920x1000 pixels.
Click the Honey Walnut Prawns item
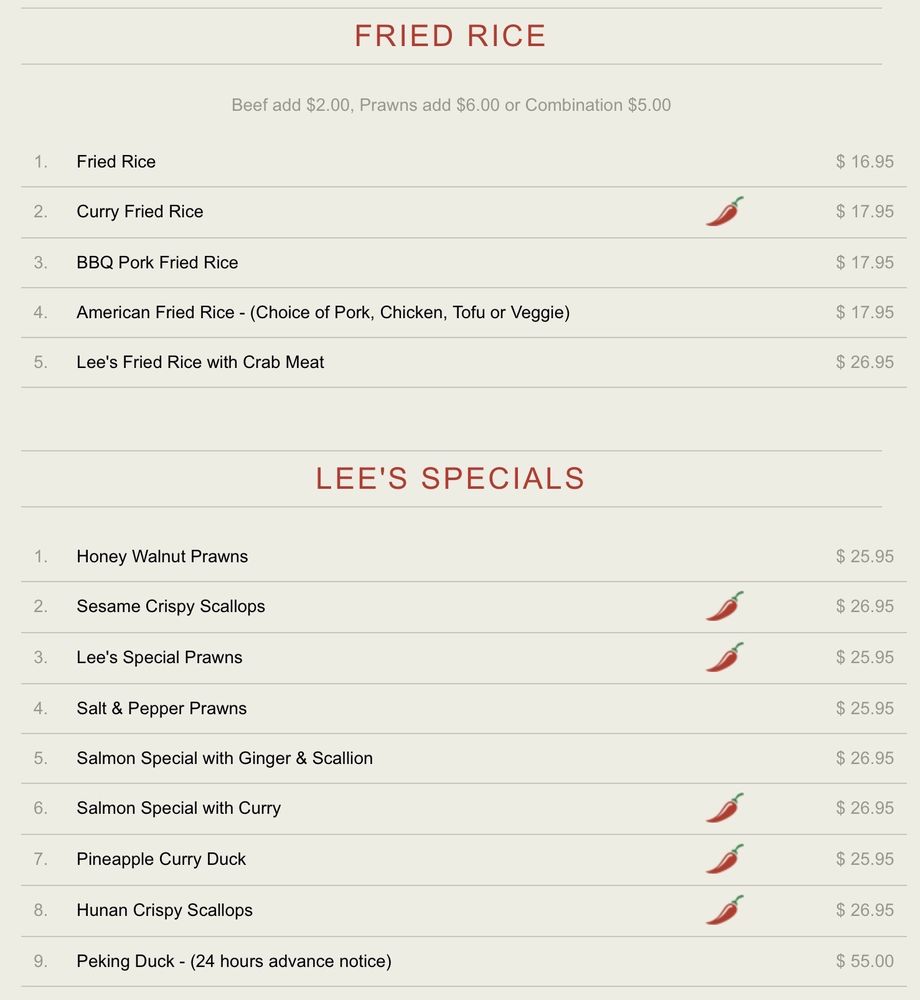(162, 557)
